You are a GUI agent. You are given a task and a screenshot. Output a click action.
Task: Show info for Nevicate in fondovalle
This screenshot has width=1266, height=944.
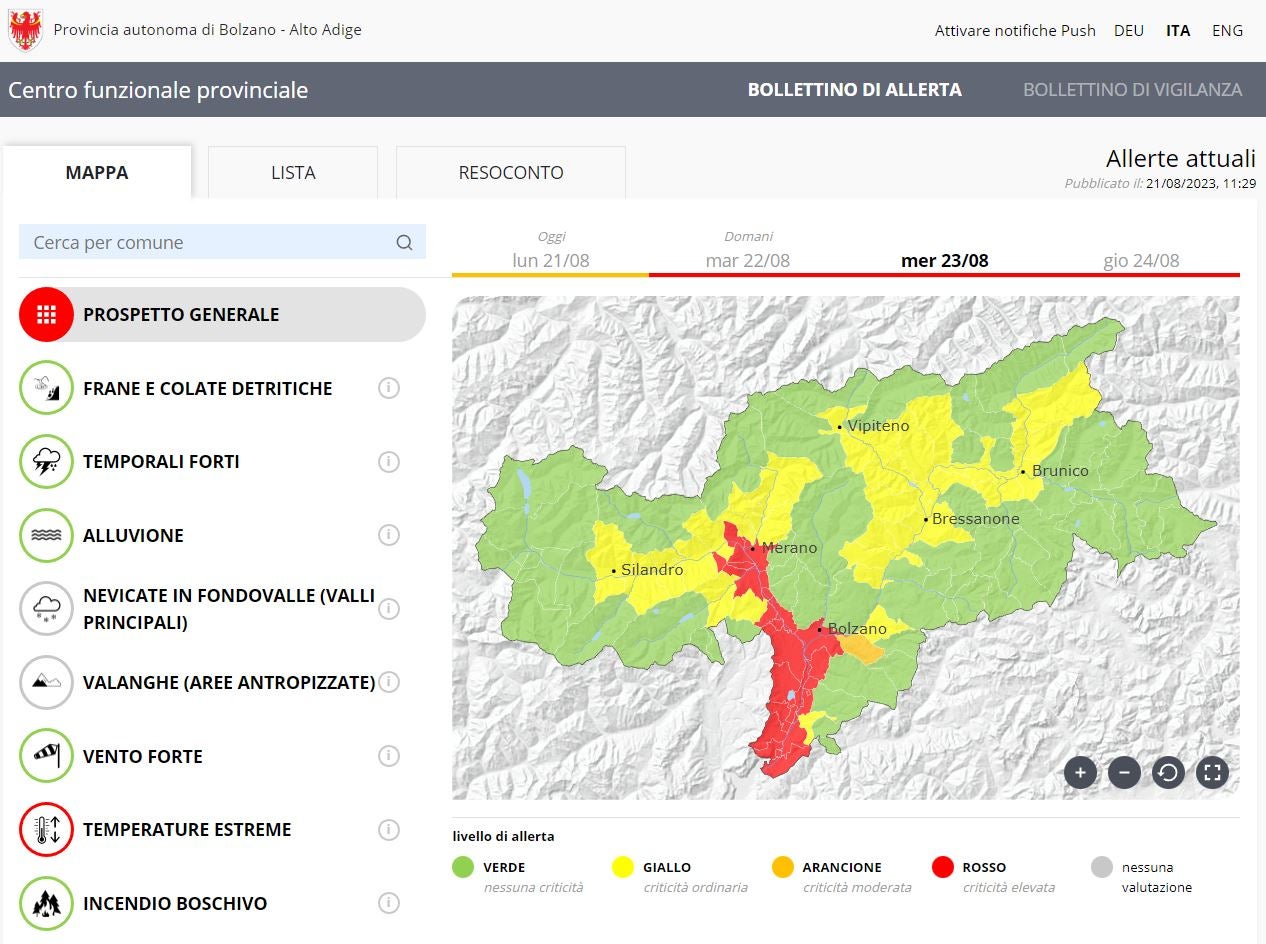pos(389,609)
